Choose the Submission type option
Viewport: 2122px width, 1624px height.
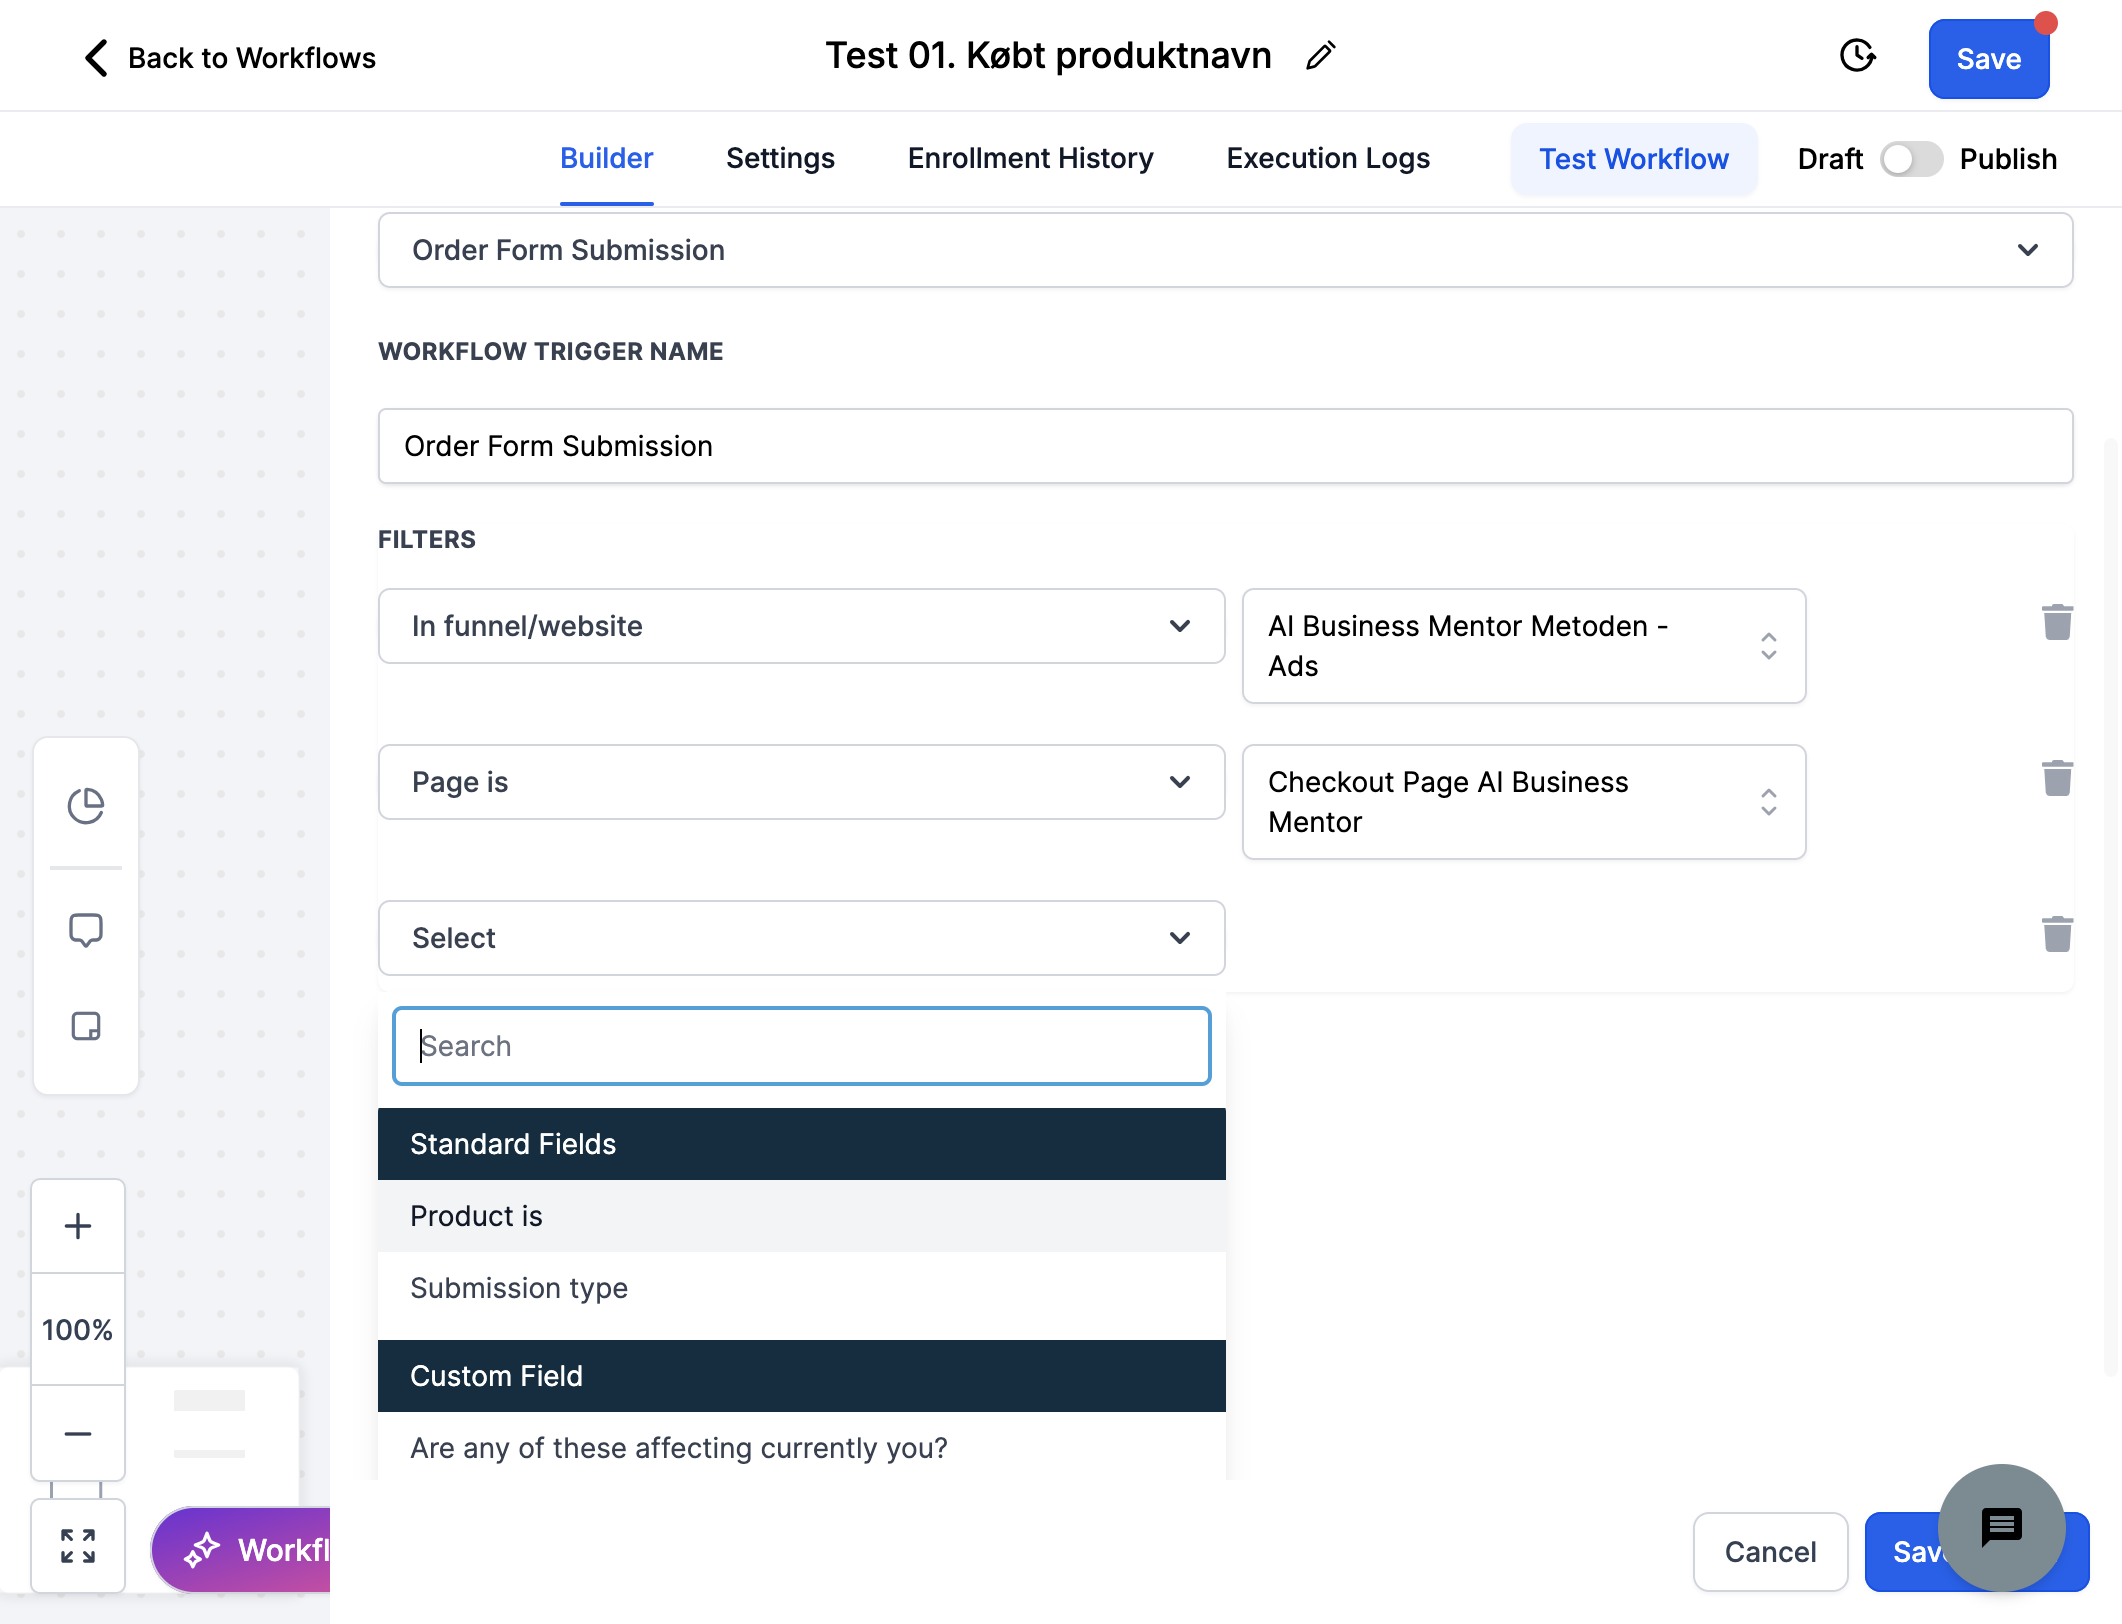[x=802, y=1288]
